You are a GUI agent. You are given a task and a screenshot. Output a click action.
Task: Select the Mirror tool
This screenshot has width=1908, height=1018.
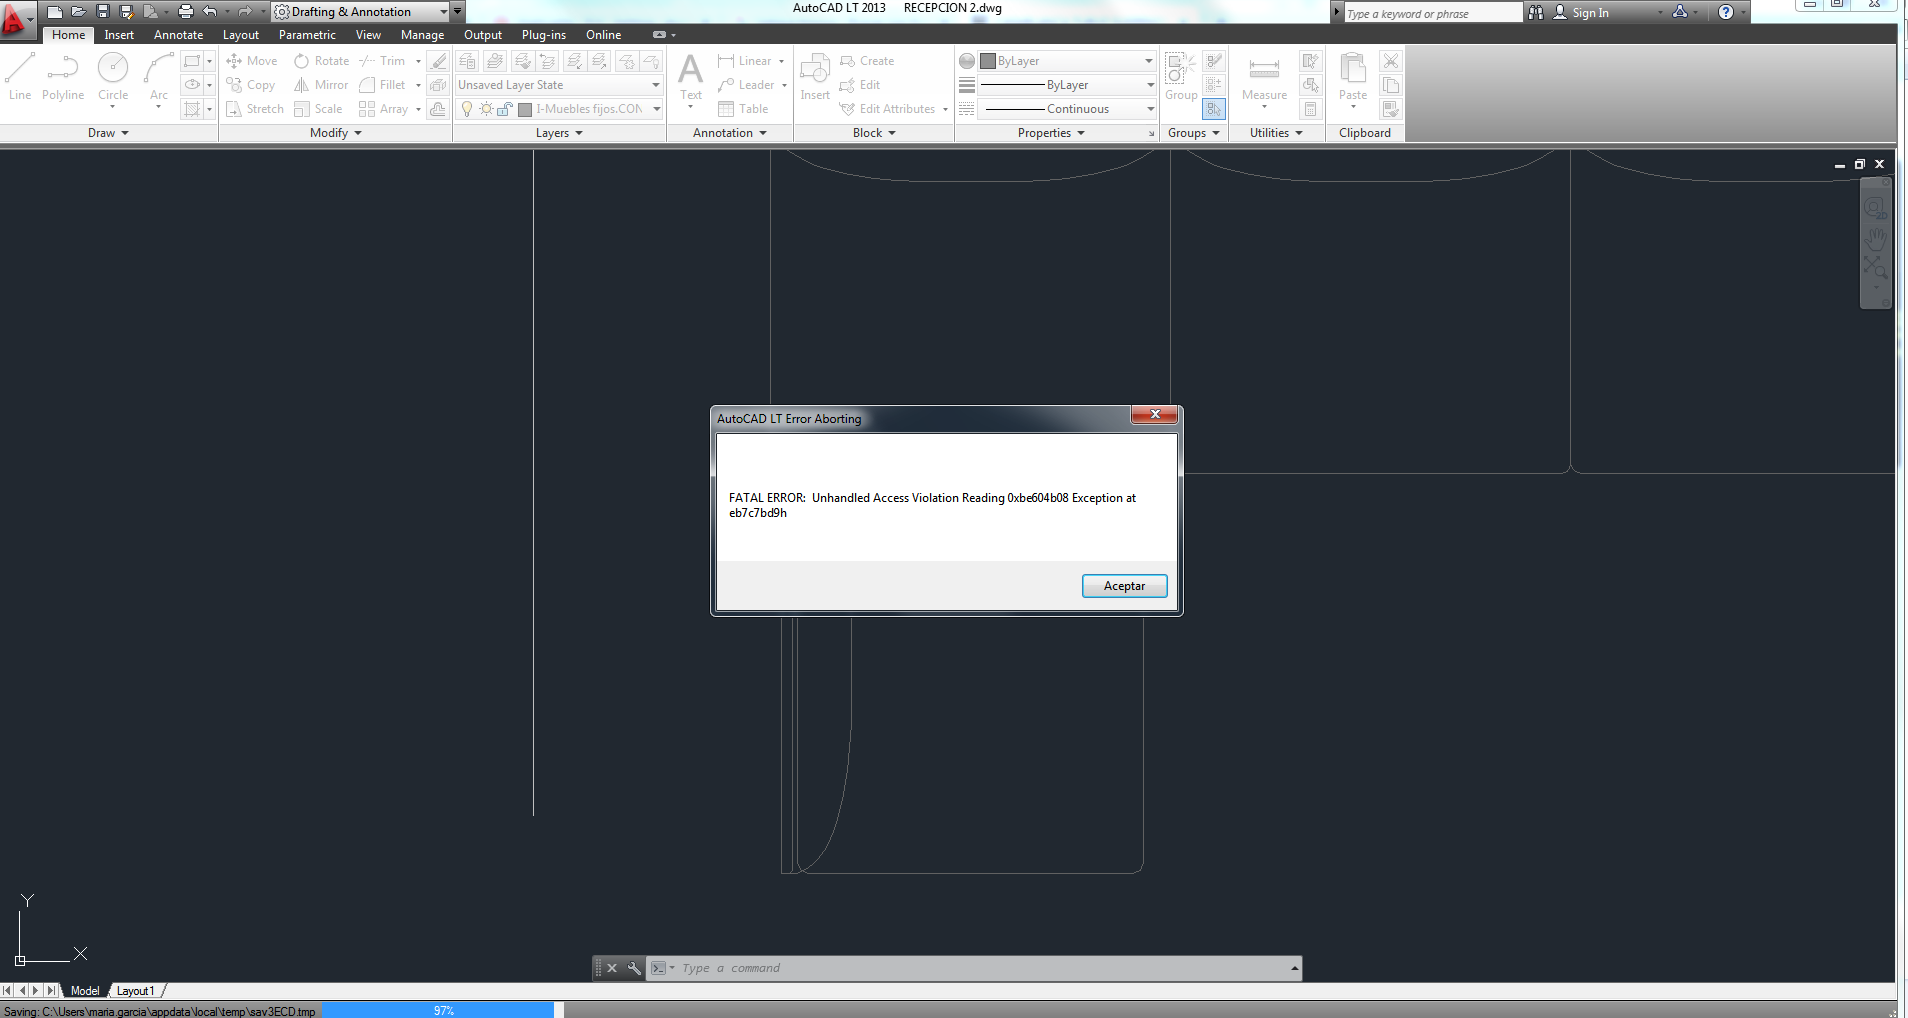(x=320, y=84)
